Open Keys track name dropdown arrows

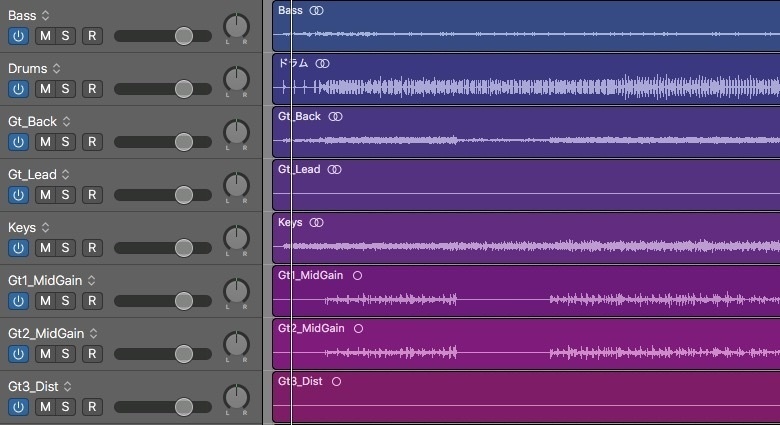pyautogui.click(x=45, y=227)
